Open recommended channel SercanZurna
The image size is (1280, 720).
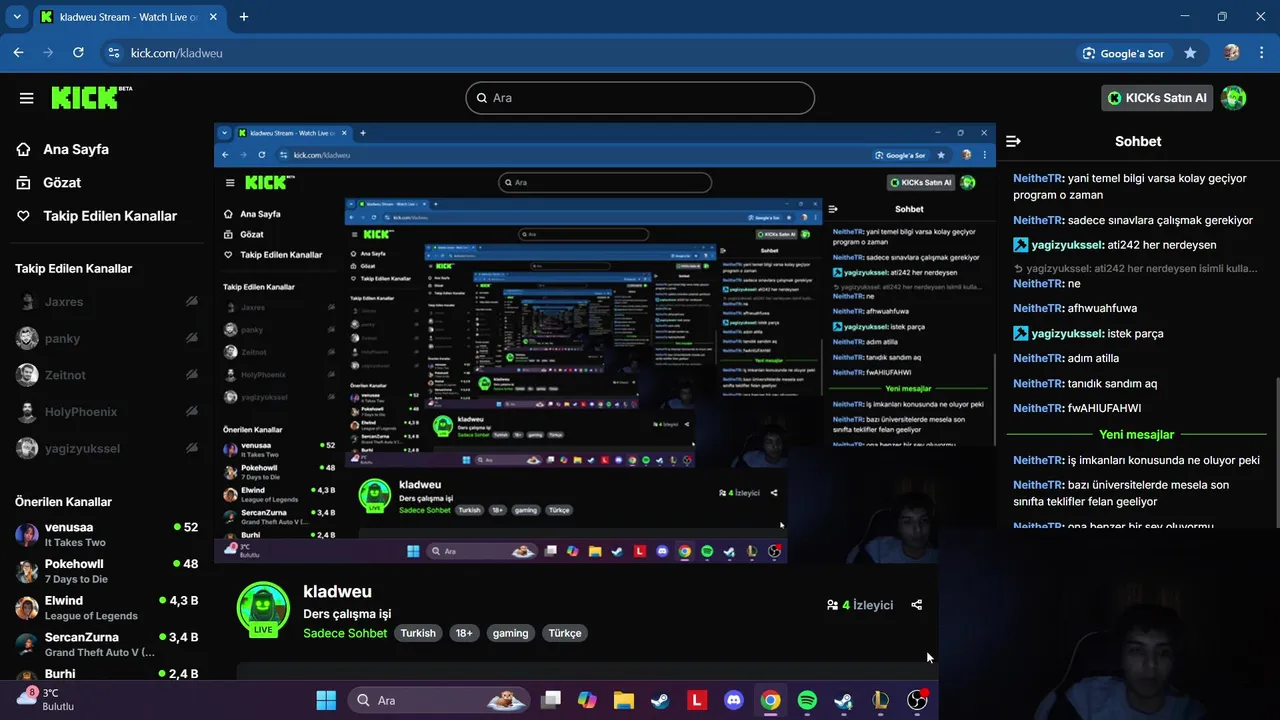[x=106, y=644]
